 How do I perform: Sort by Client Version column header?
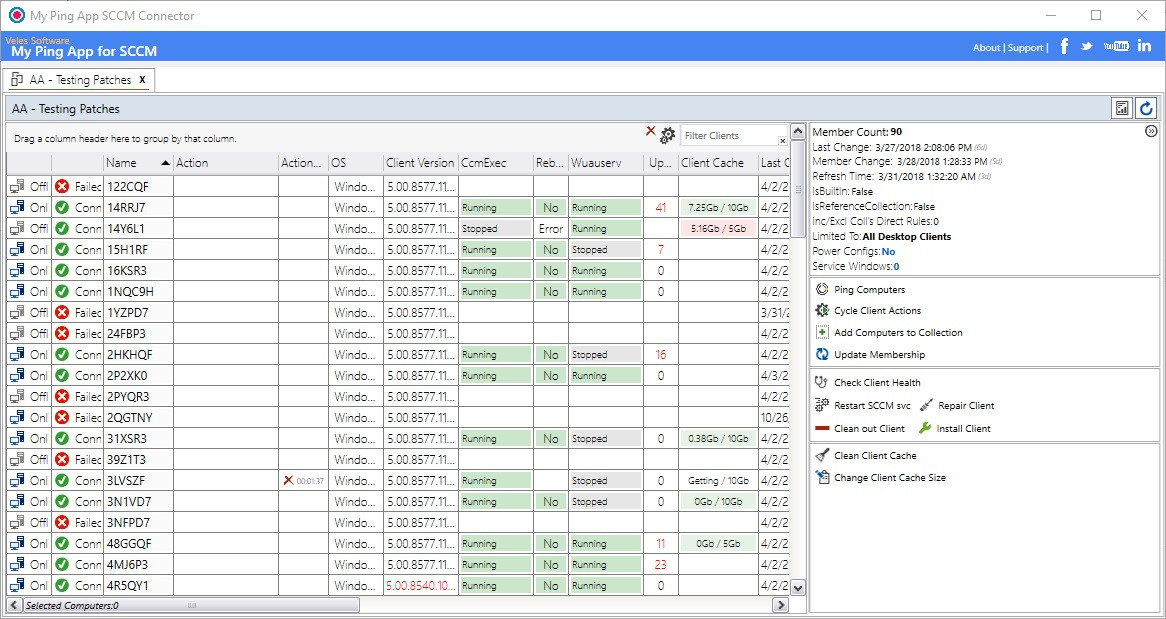(x=420, y=163)
